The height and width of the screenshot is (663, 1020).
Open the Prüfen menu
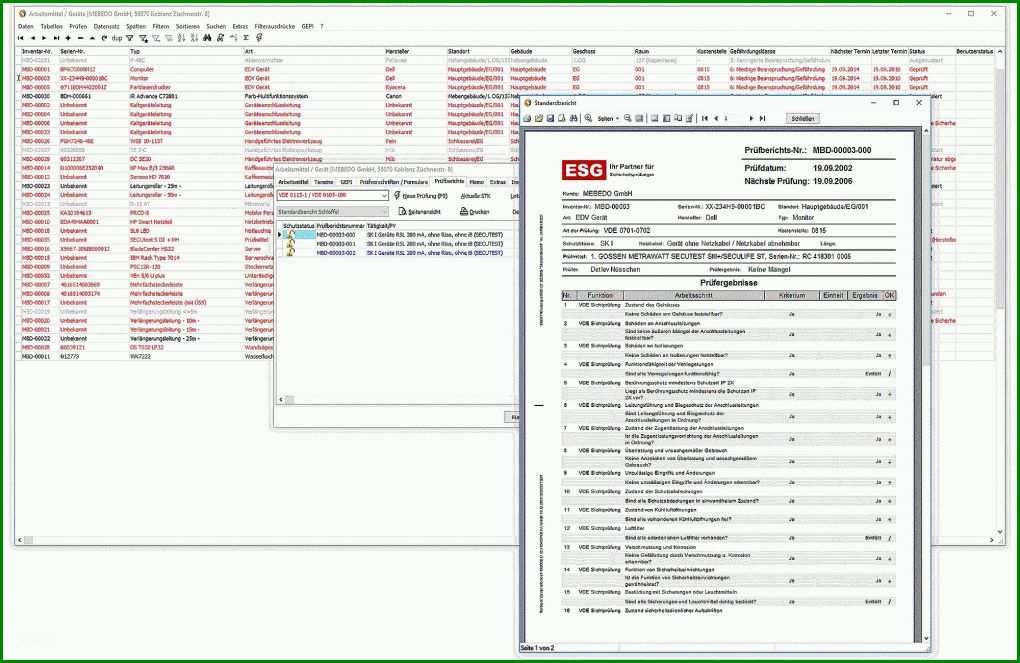coord(78,27)
